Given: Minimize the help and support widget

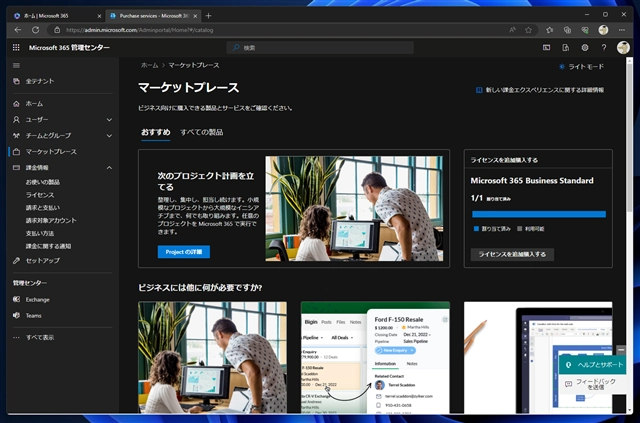Looking at the screenshot, I should [x=621, y=350].
